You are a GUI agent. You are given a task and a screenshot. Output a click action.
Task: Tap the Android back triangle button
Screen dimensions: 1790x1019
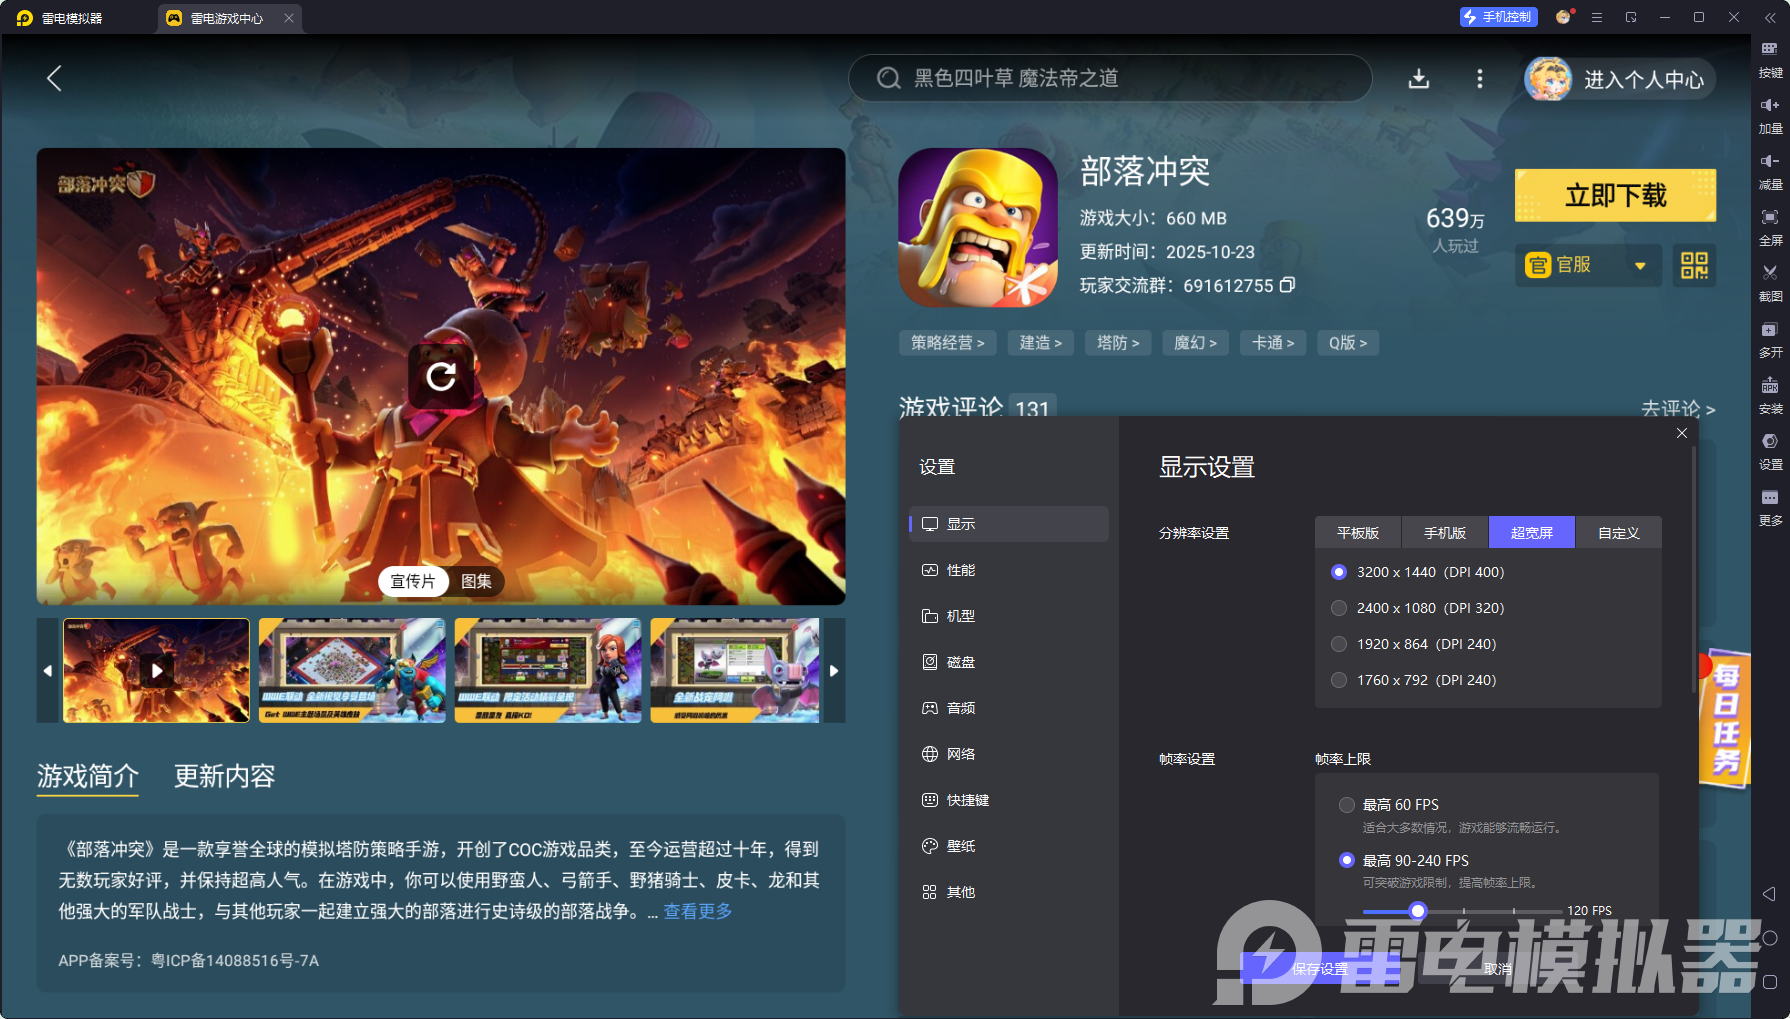pos(1769,894)
